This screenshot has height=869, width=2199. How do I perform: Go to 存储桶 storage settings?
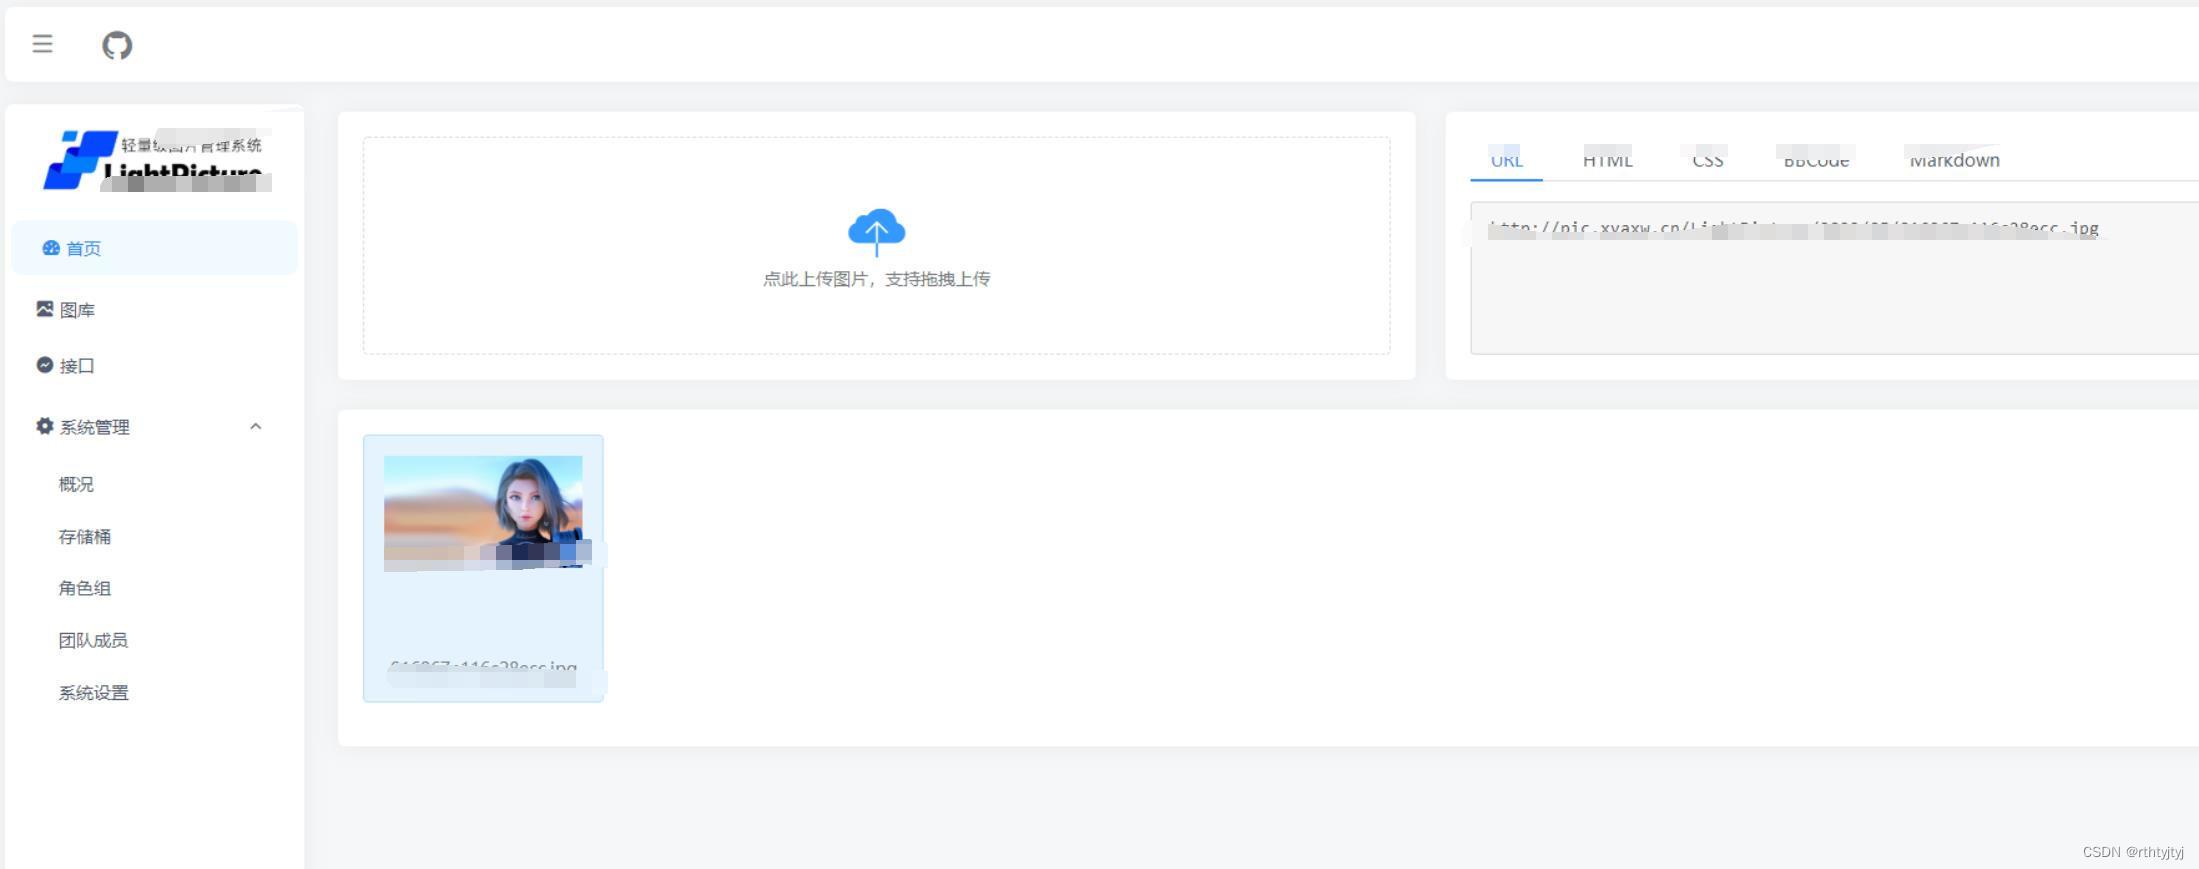(x=85, y=537)
